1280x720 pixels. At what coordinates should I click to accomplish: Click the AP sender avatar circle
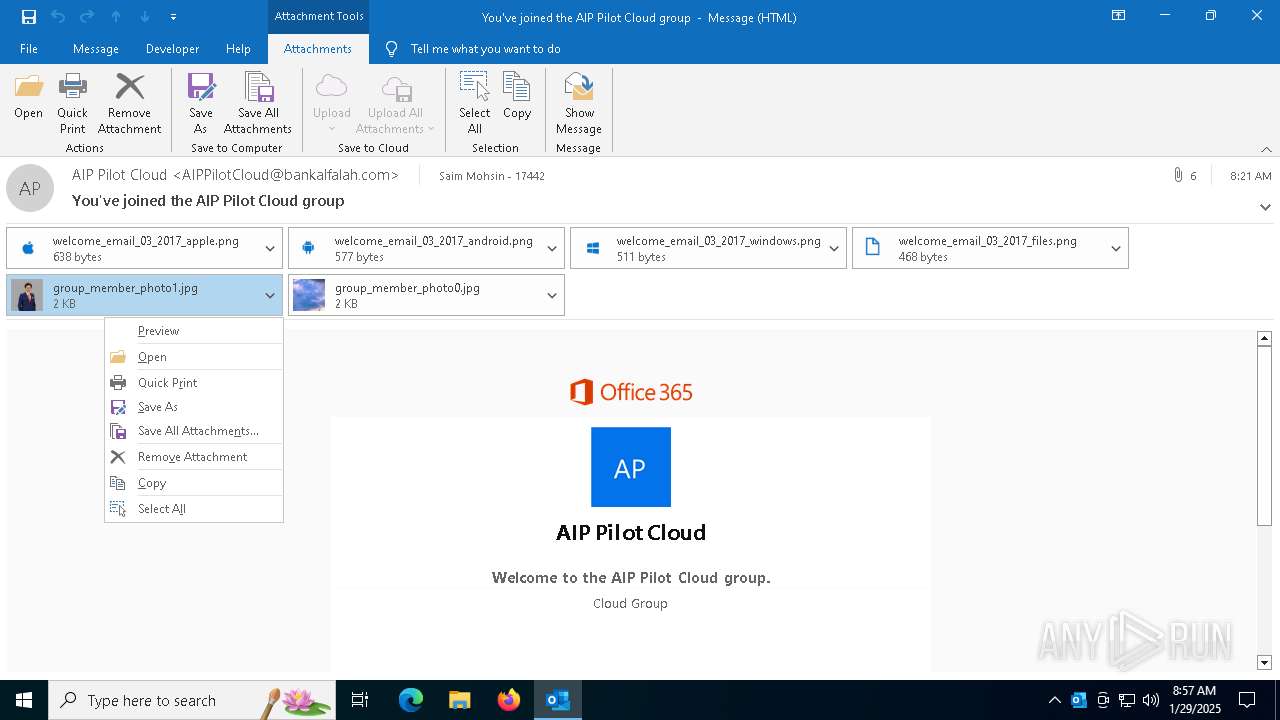coord(30,188)
